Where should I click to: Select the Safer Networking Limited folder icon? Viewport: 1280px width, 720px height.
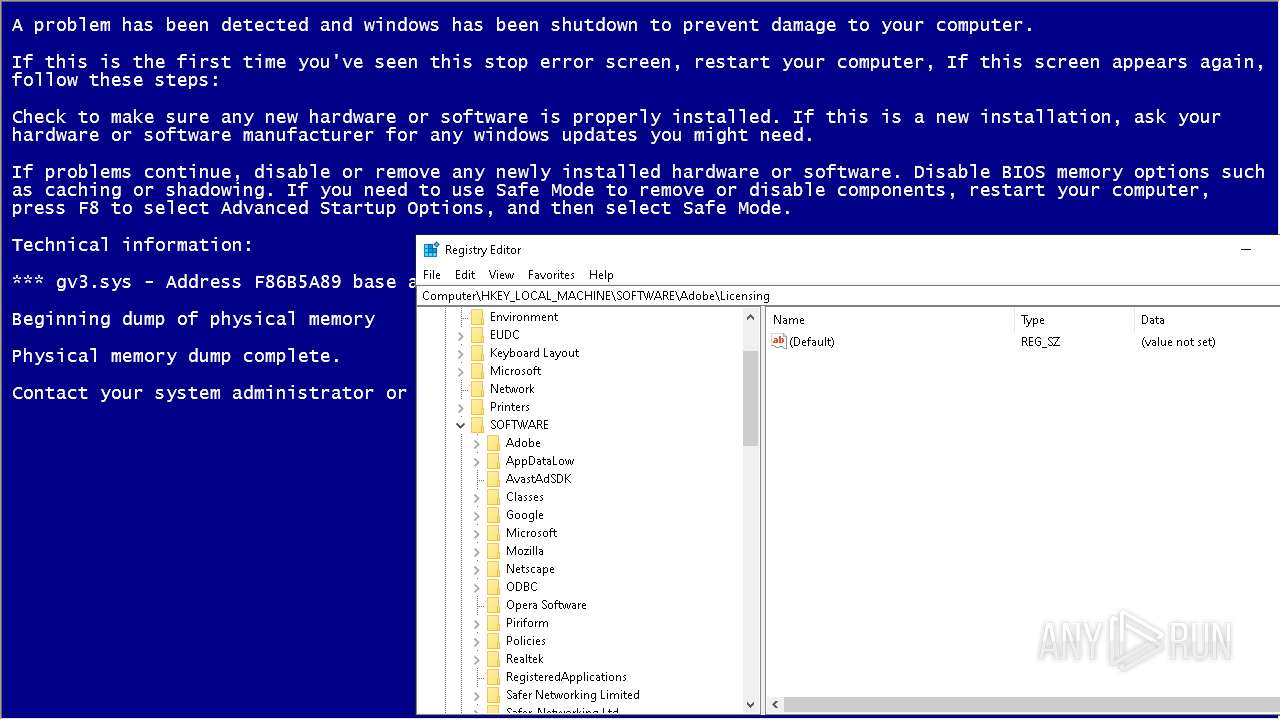tap(493, 695)
